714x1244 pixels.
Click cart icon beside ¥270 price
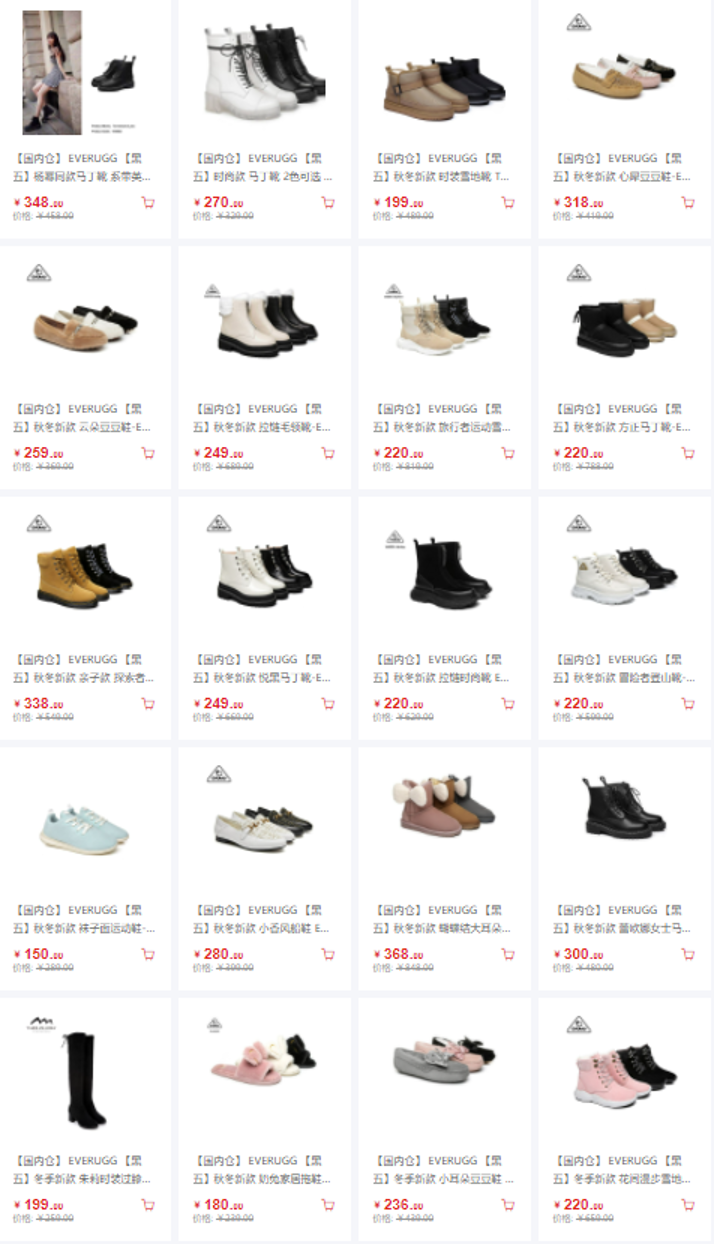click(328, 202)
